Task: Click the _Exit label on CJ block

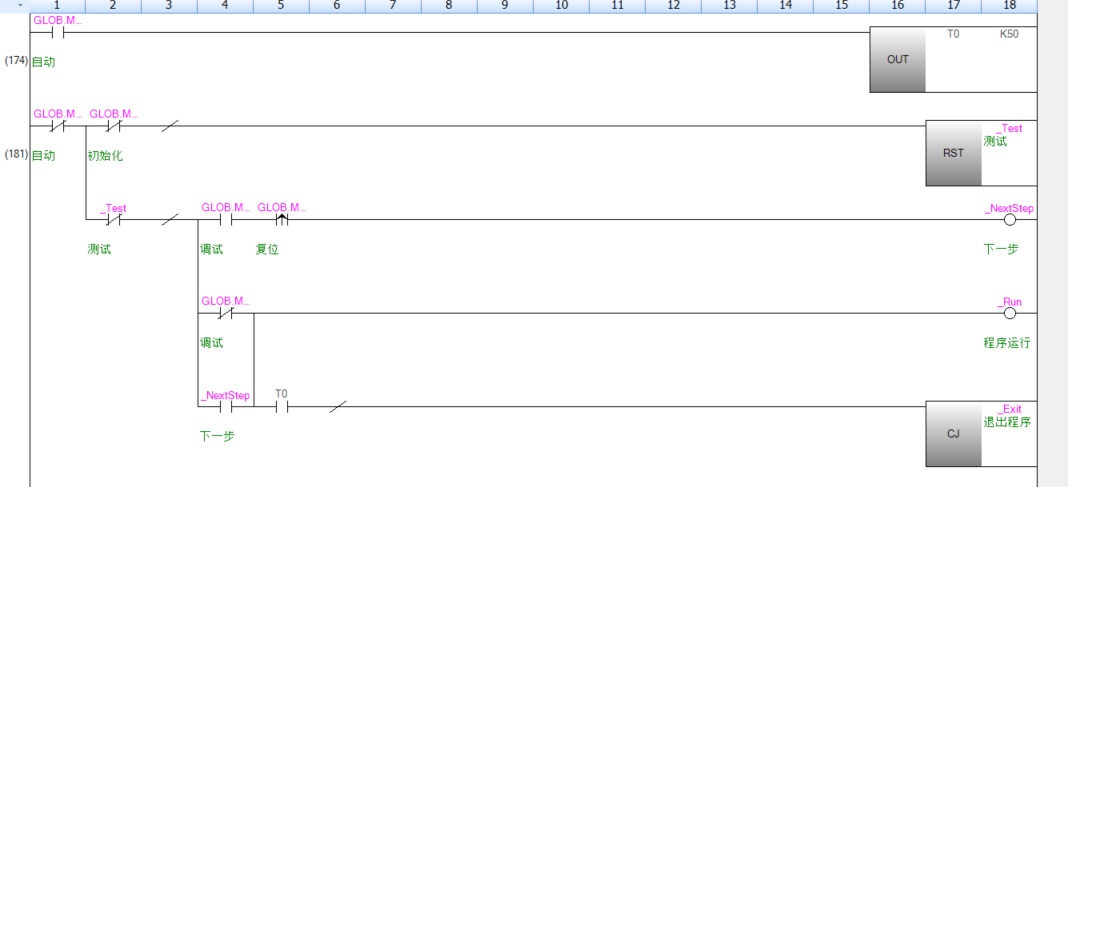Action: coord(1009,409)
